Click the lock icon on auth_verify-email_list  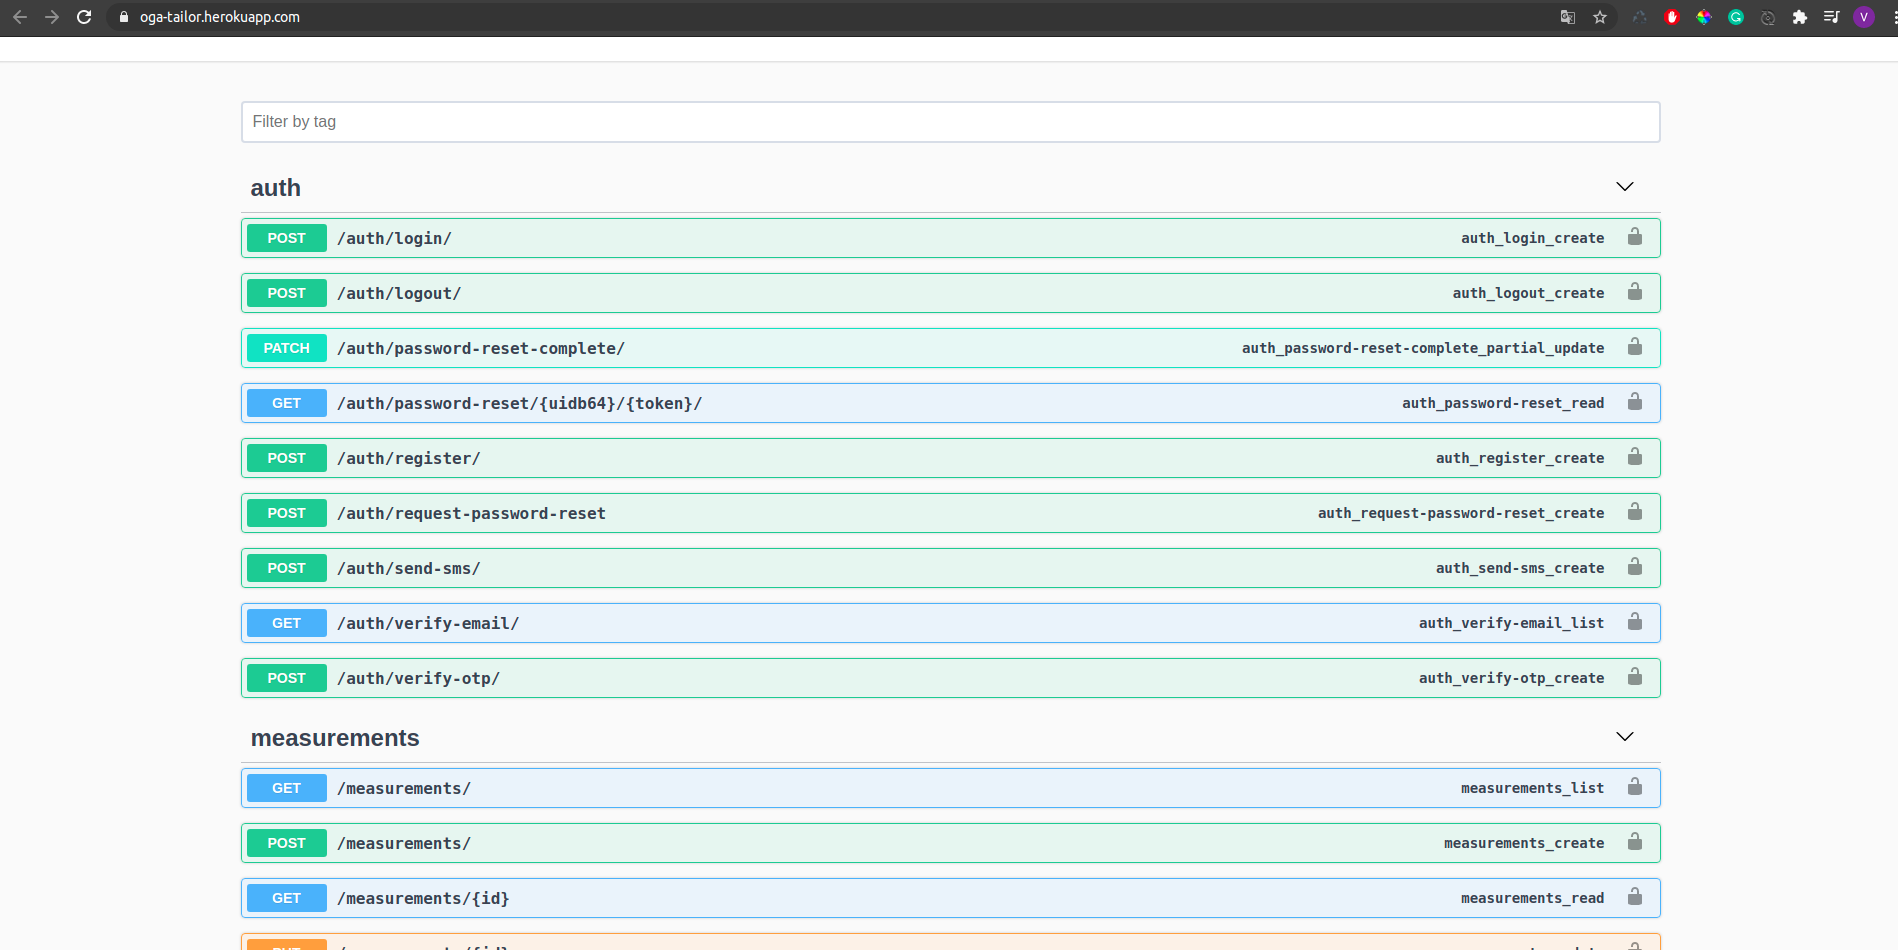[x=1635, y=622]
